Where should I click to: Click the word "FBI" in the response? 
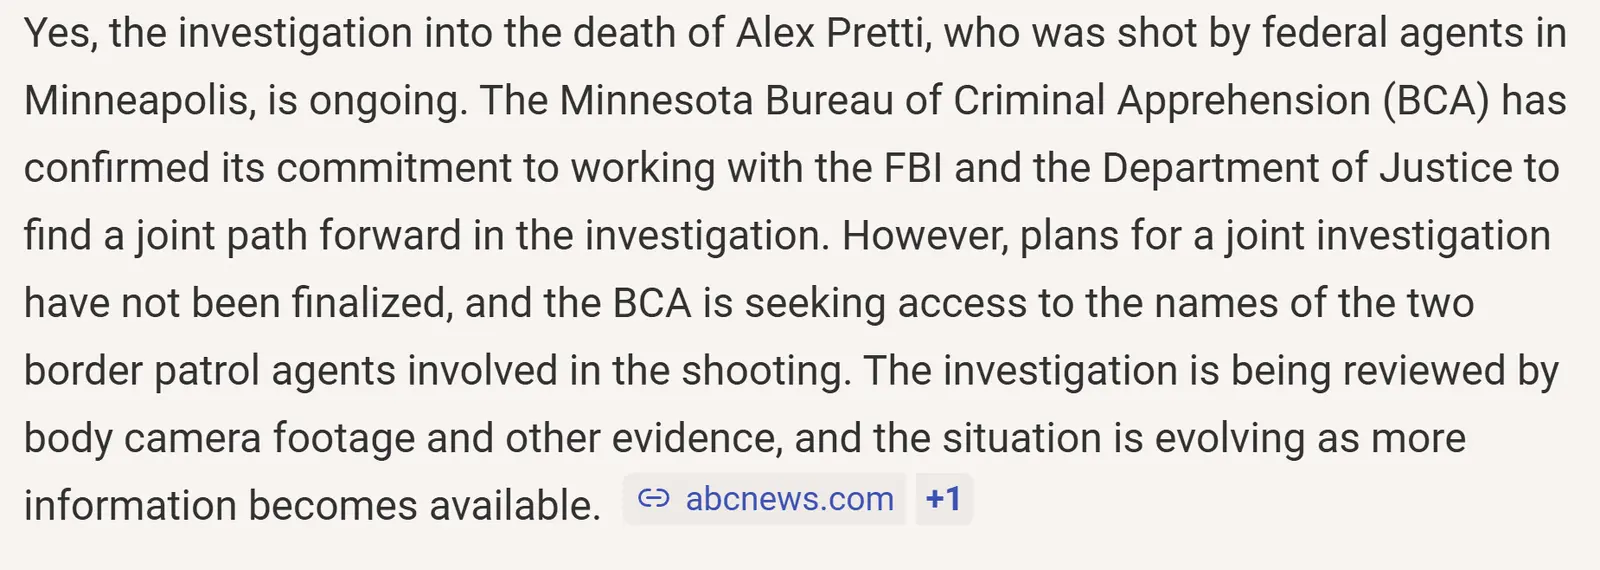coord(913,168)
